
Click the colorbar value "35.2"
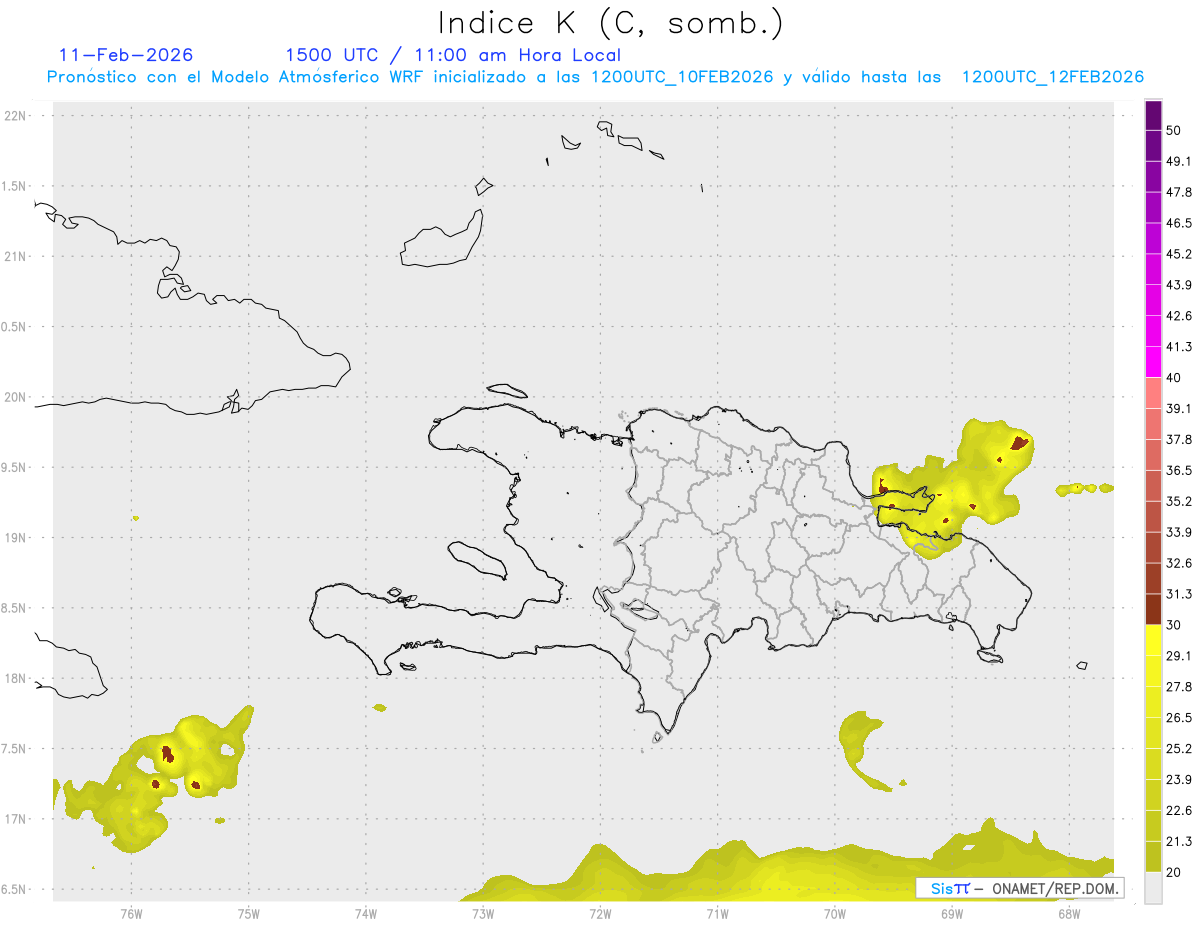coord(1179,501)
